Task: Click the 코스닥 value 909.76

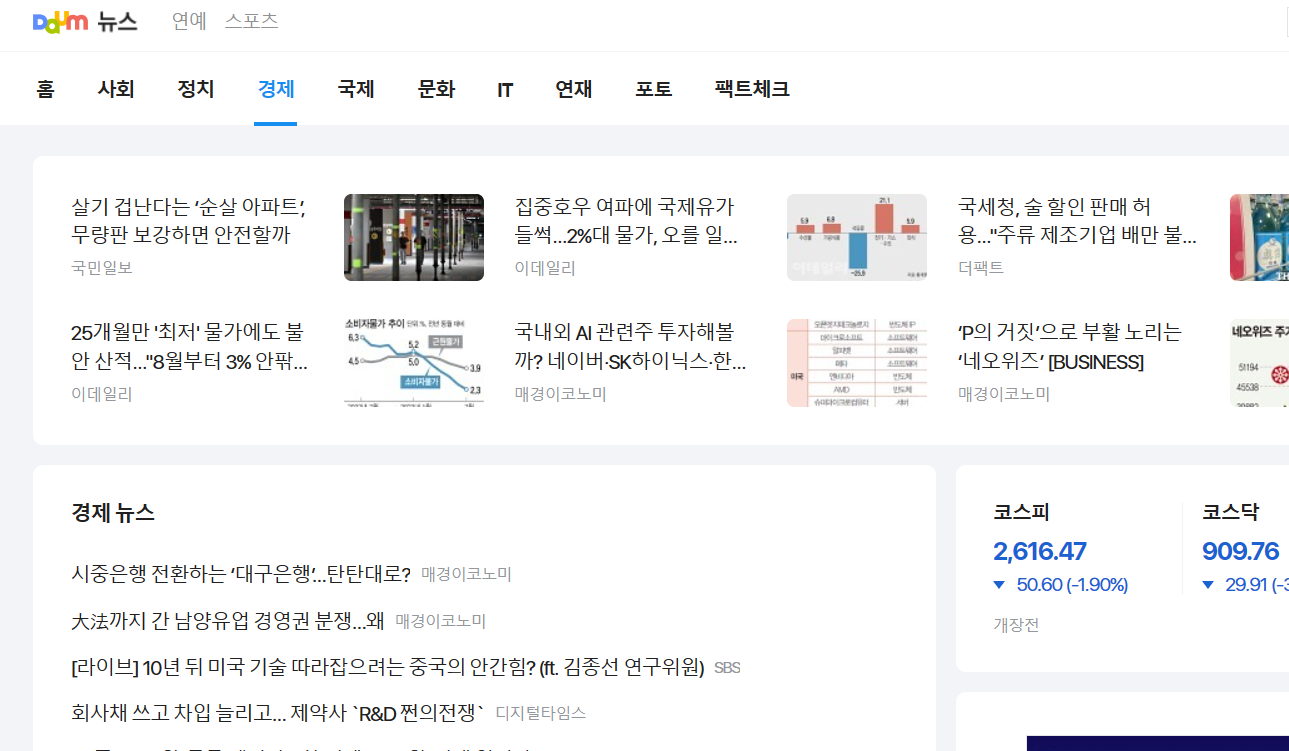Action: (1241, 551)
